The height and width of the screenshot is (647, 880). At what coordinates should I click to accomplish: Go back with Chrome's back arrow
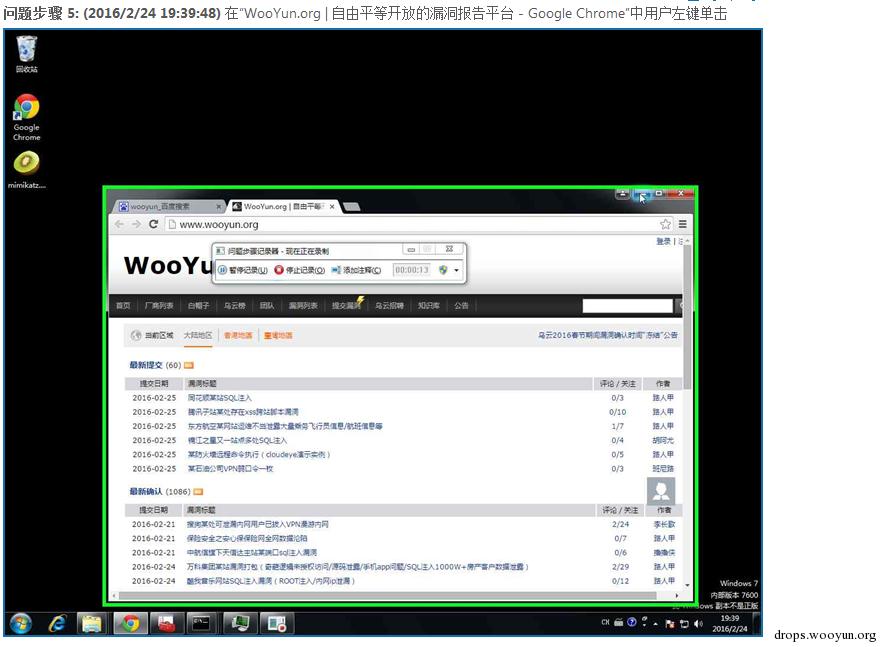point(119,224)
